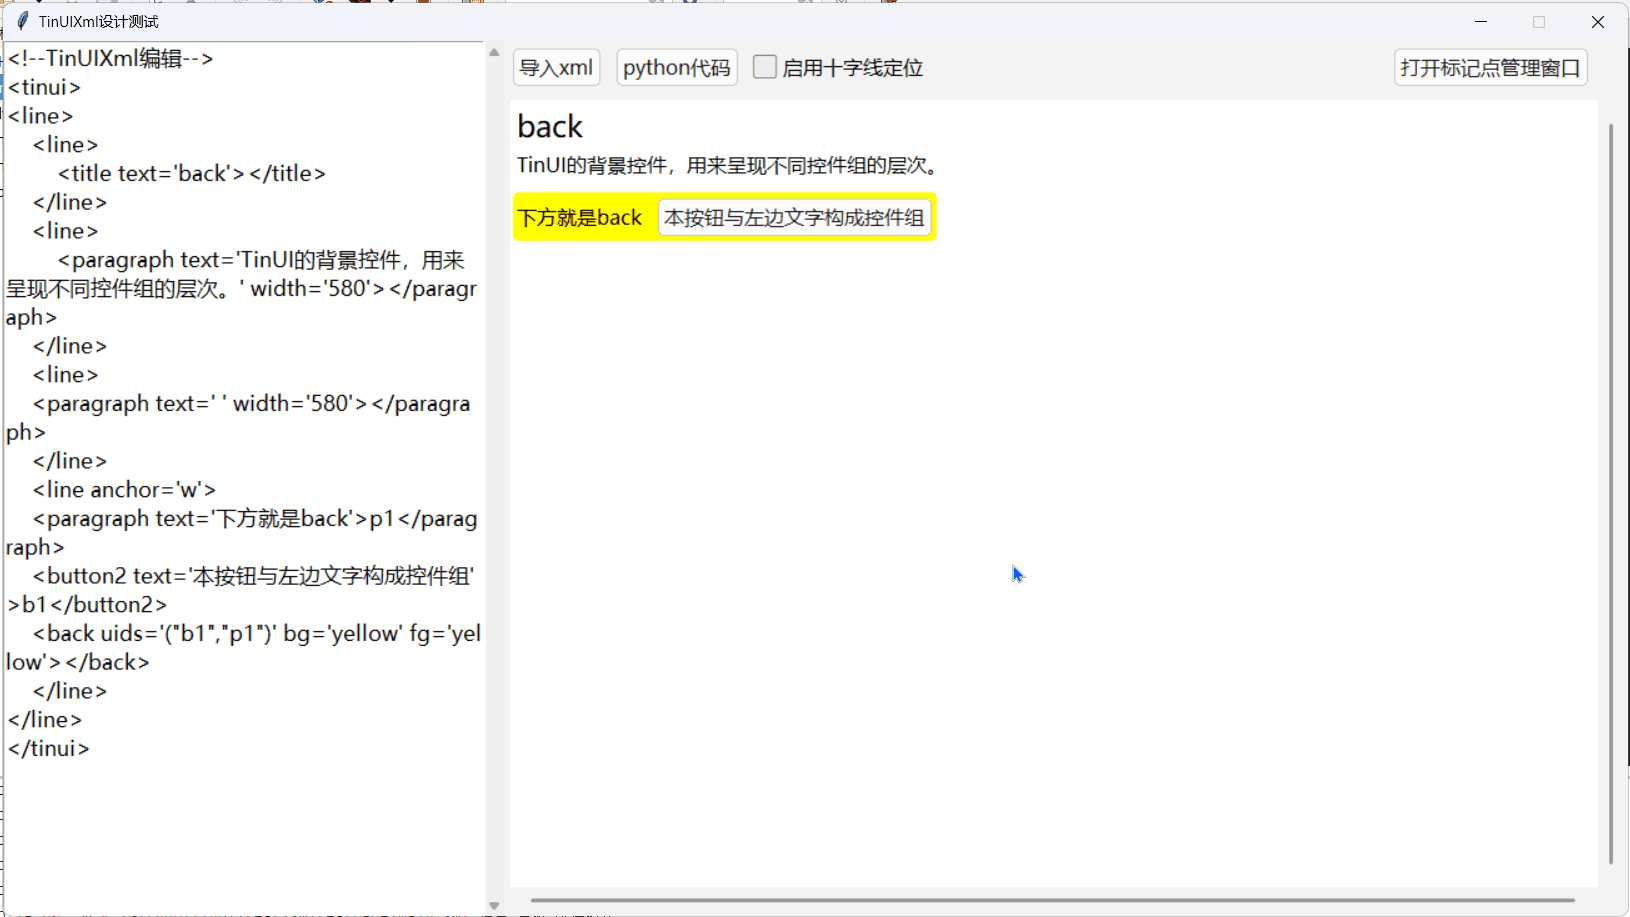
Task: Click the <title text='back'> line in editor
Action: tap(192, 174)
